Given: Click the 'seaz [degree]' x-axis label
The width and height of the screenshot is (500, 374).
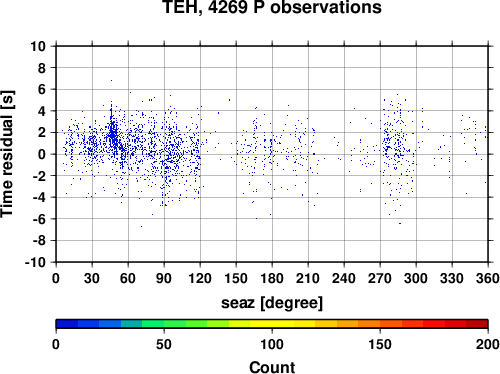Looking at the screenshot, I should (x=272, y=303).
